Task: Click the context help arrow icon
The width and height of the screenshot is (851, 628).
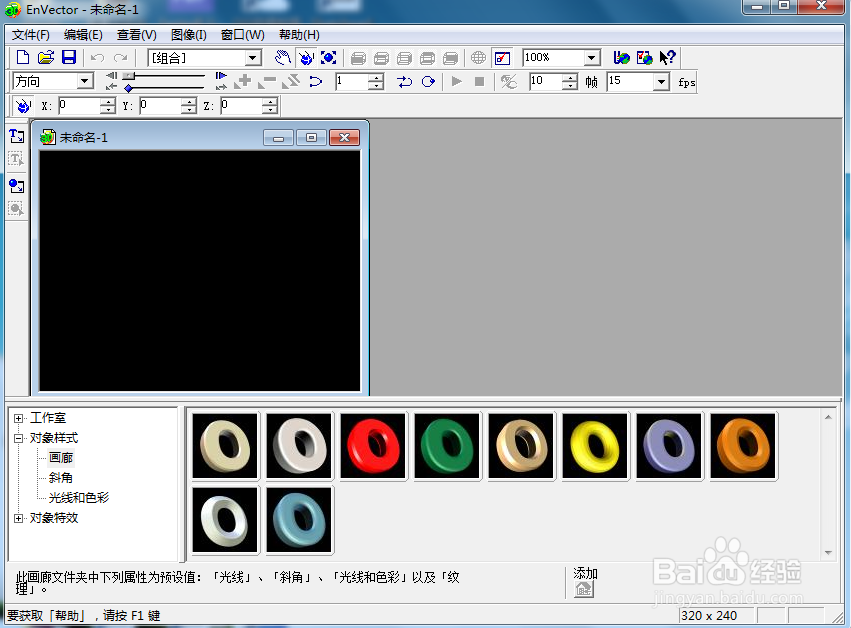Action: click(x=667, y=58)
